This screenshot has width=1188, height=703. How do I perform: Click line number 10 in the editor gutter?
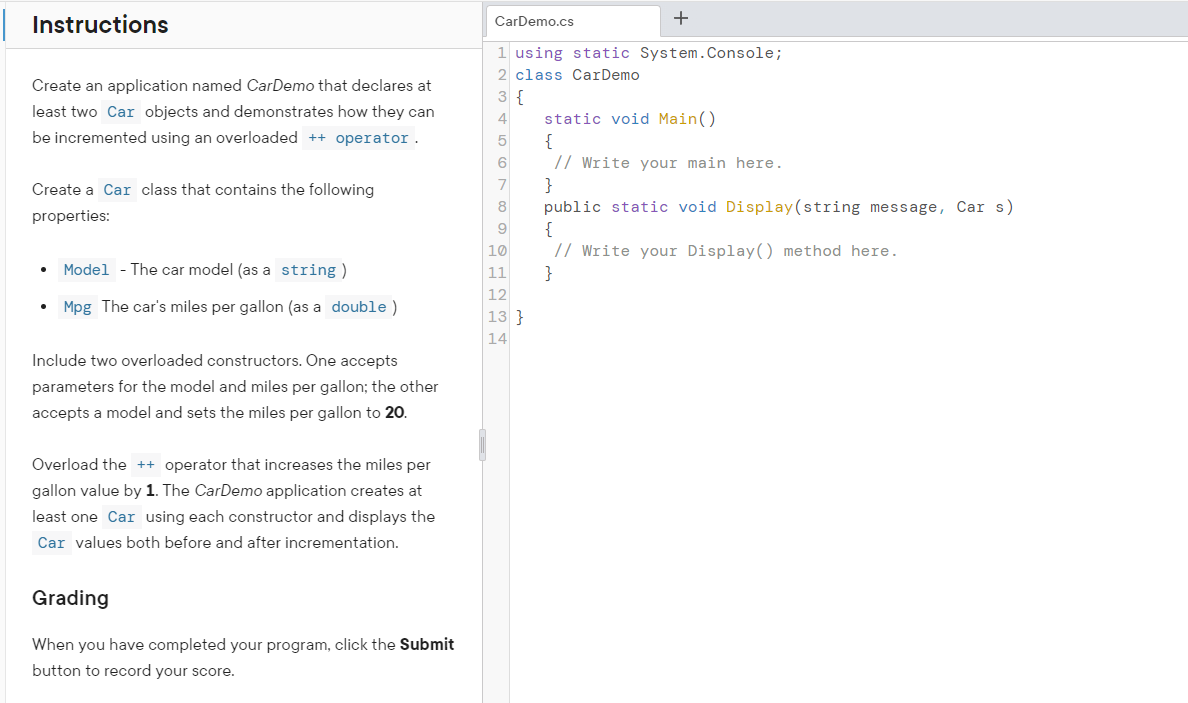point(498,250)
